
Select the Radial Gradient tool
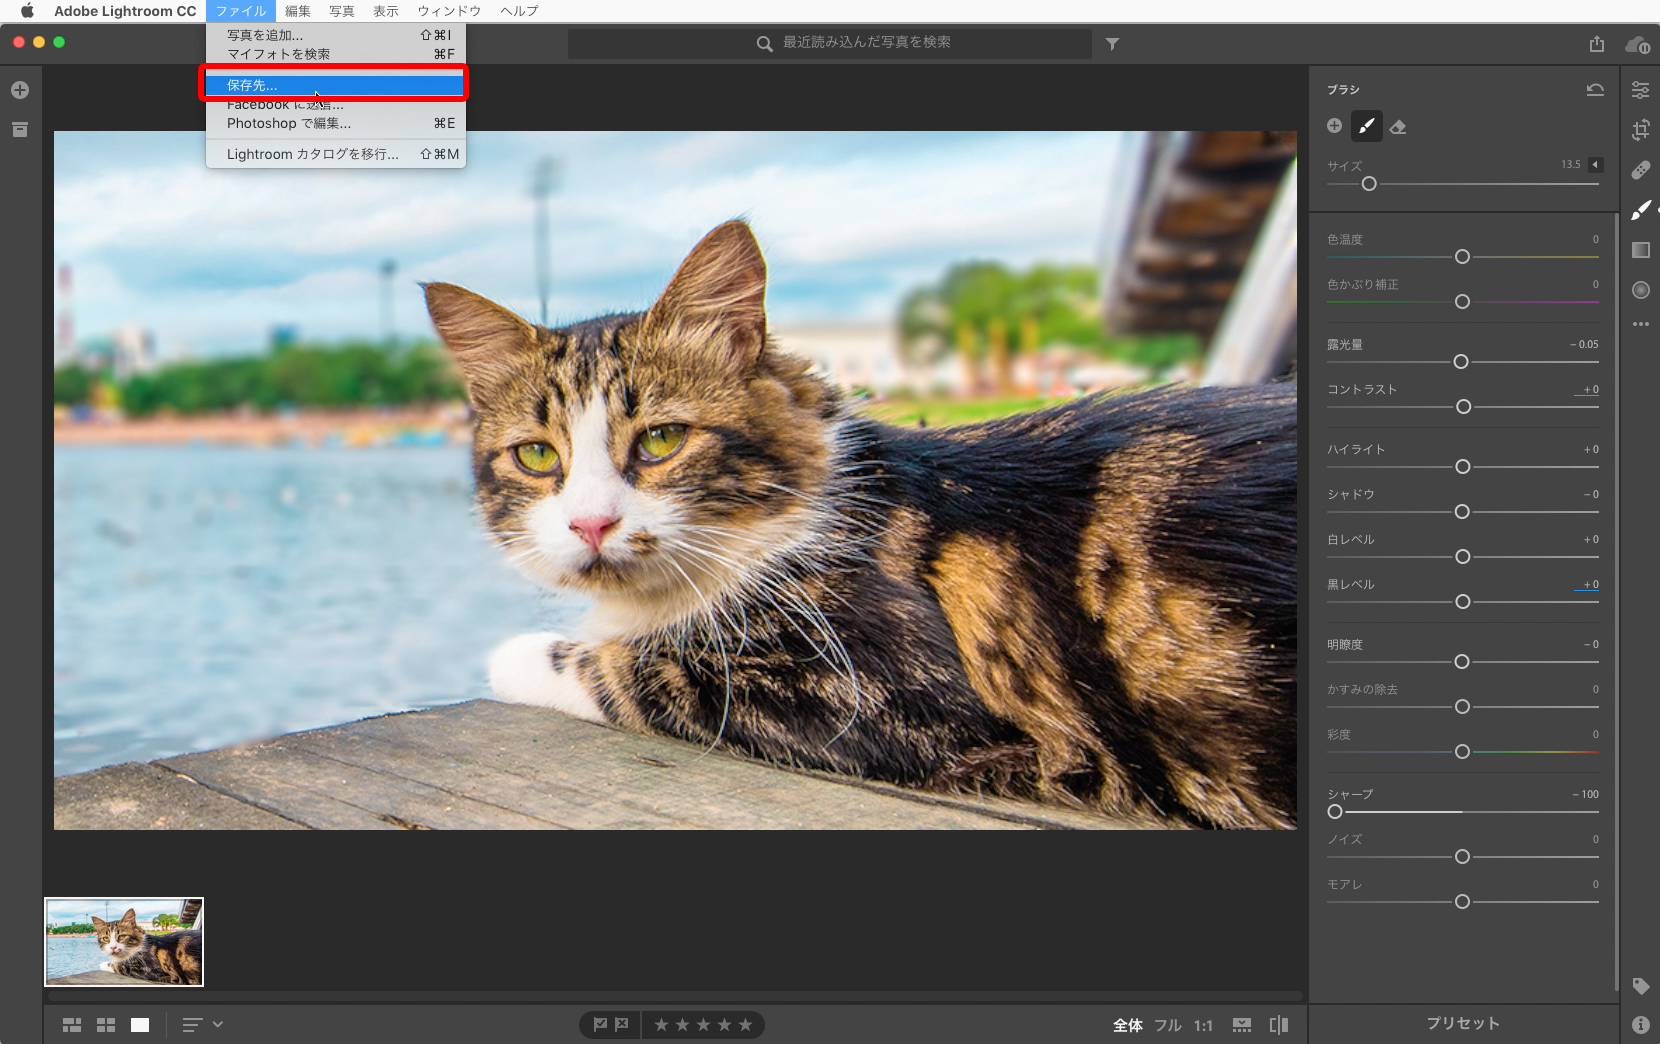[x=1640, y=290]
